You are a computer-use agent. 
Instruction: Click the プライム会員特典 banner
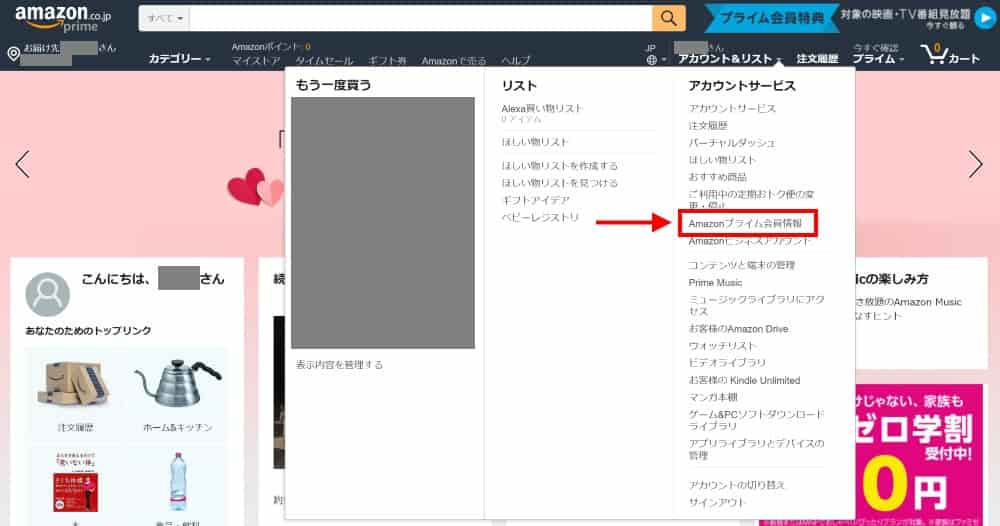click(772, 18)
